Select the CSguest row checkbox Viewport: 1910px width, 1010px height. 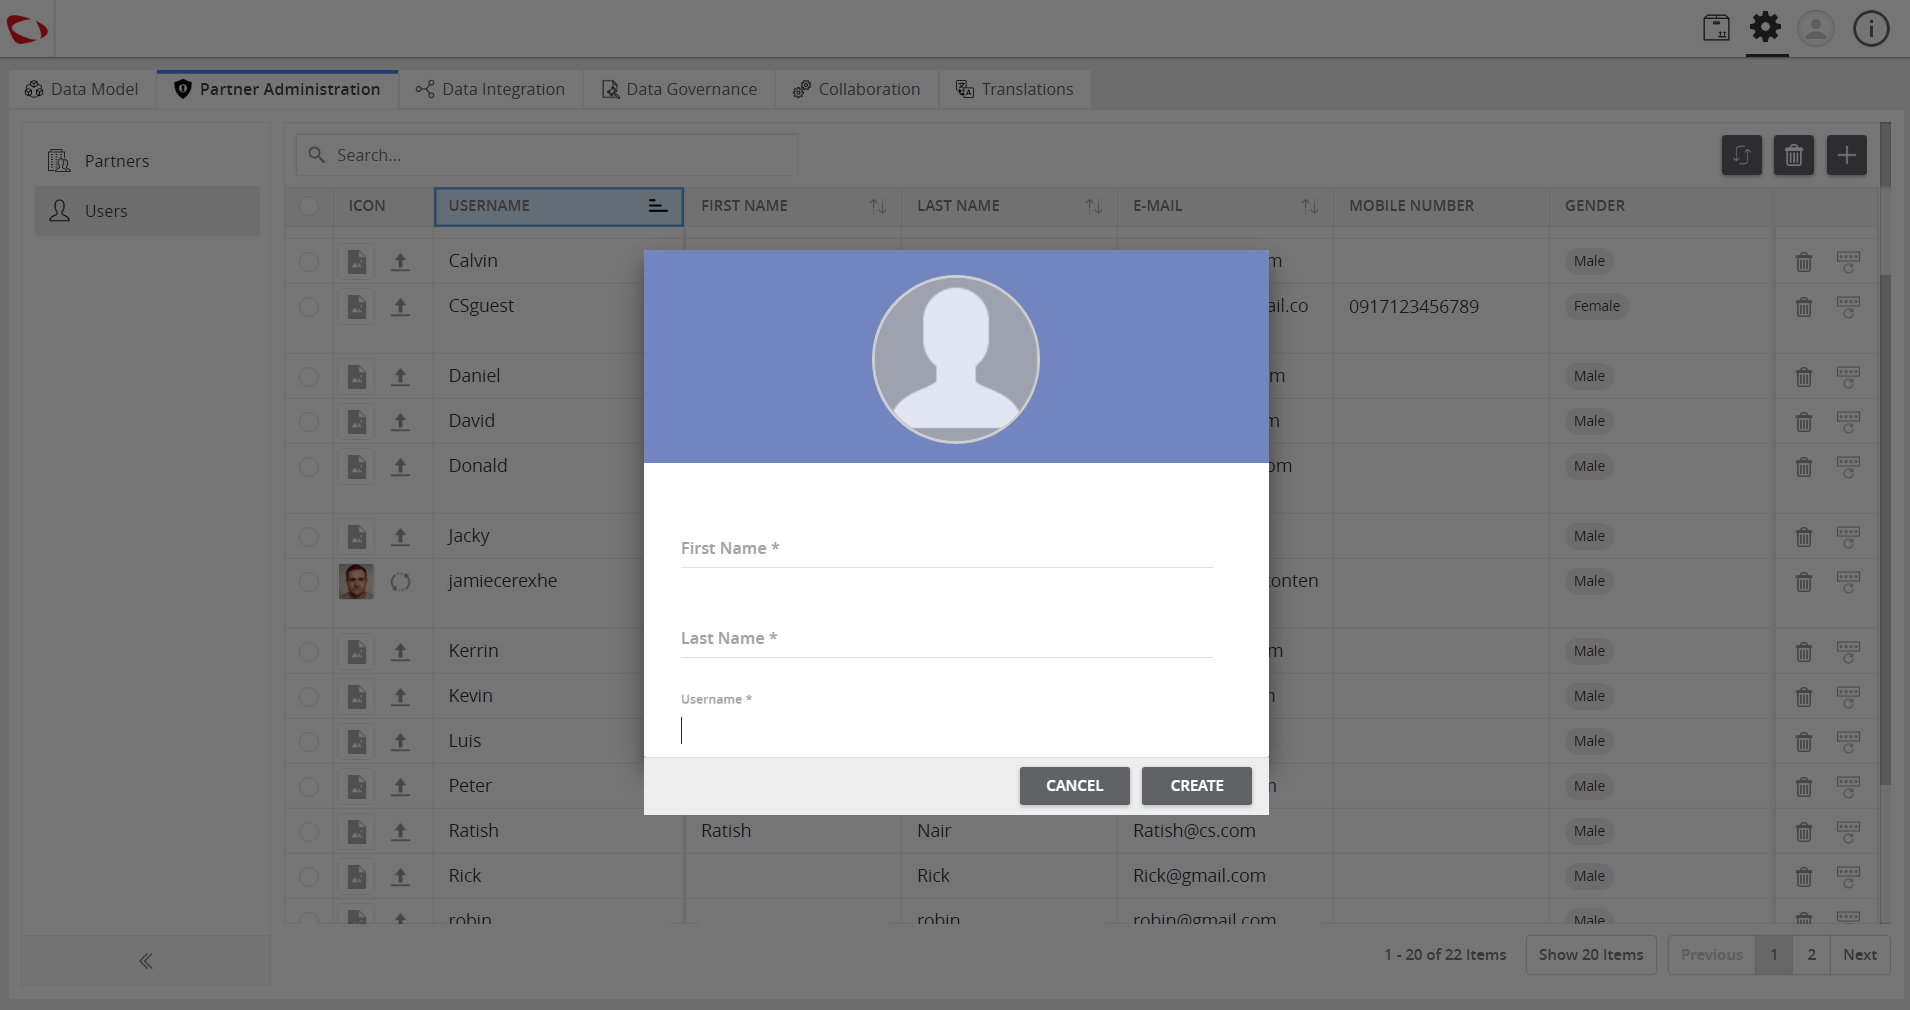point(309,307)
